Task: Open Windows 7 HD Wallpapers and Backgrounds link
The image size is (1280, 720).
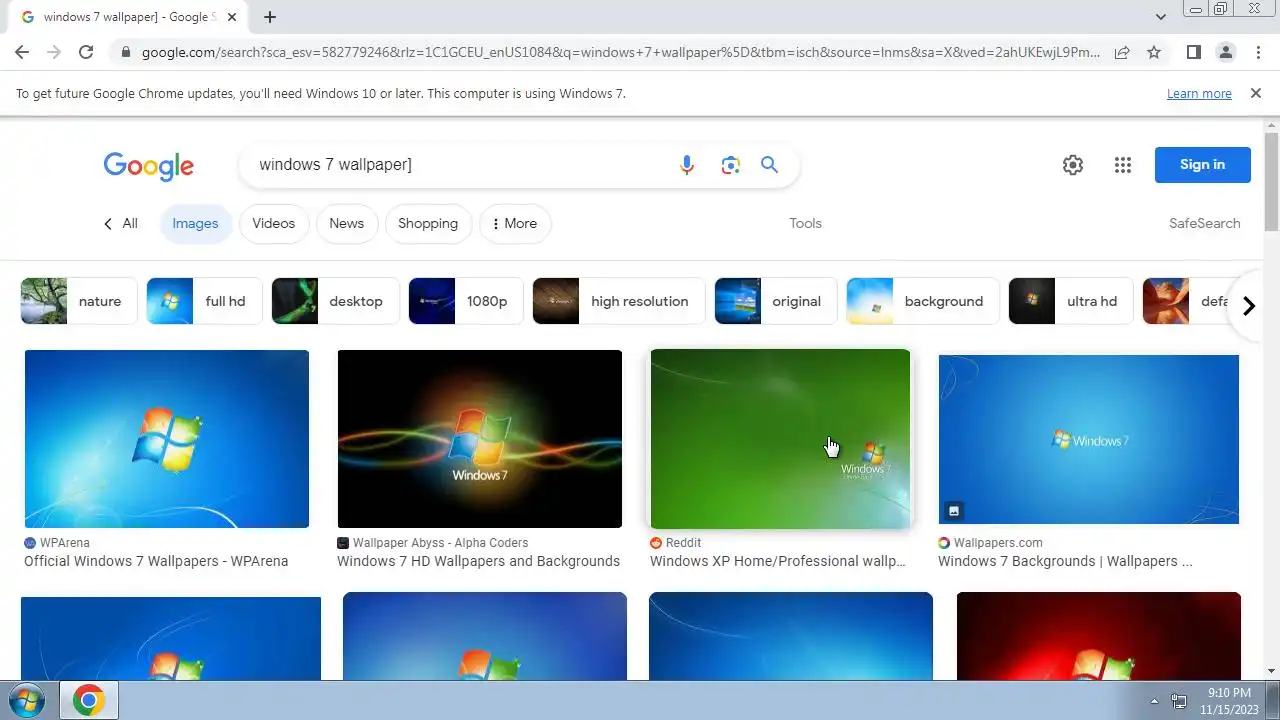Action: [478, 561]
